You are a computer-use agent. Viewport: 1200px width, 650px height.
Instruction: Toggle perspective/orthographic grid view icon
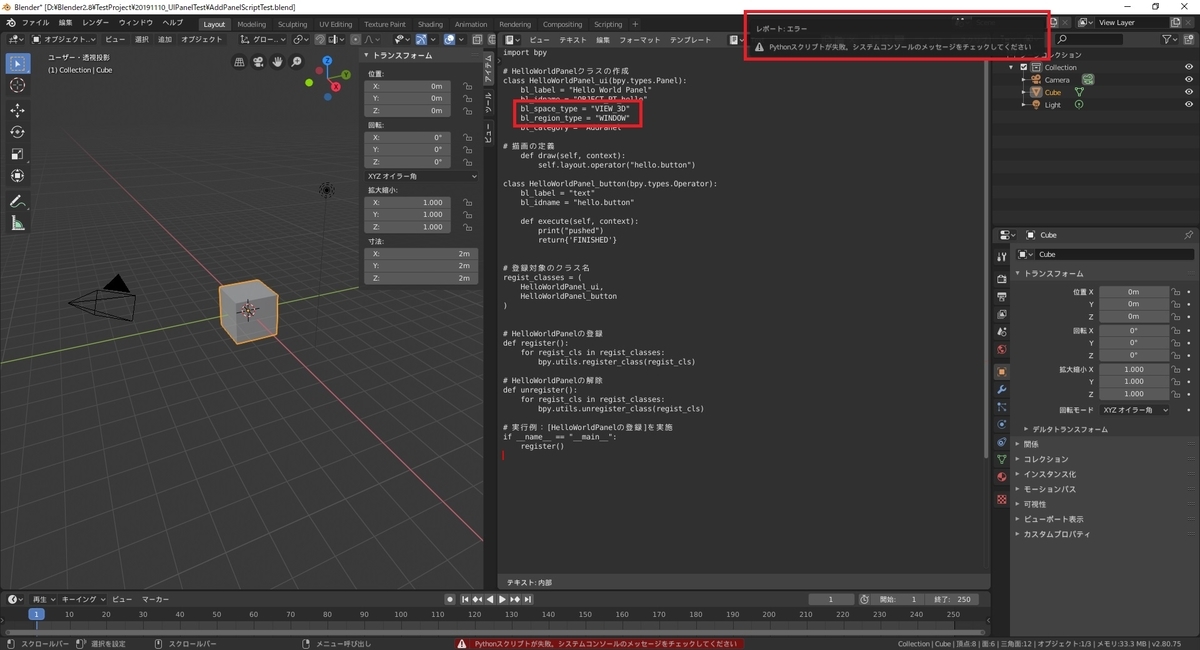point(239,62)
